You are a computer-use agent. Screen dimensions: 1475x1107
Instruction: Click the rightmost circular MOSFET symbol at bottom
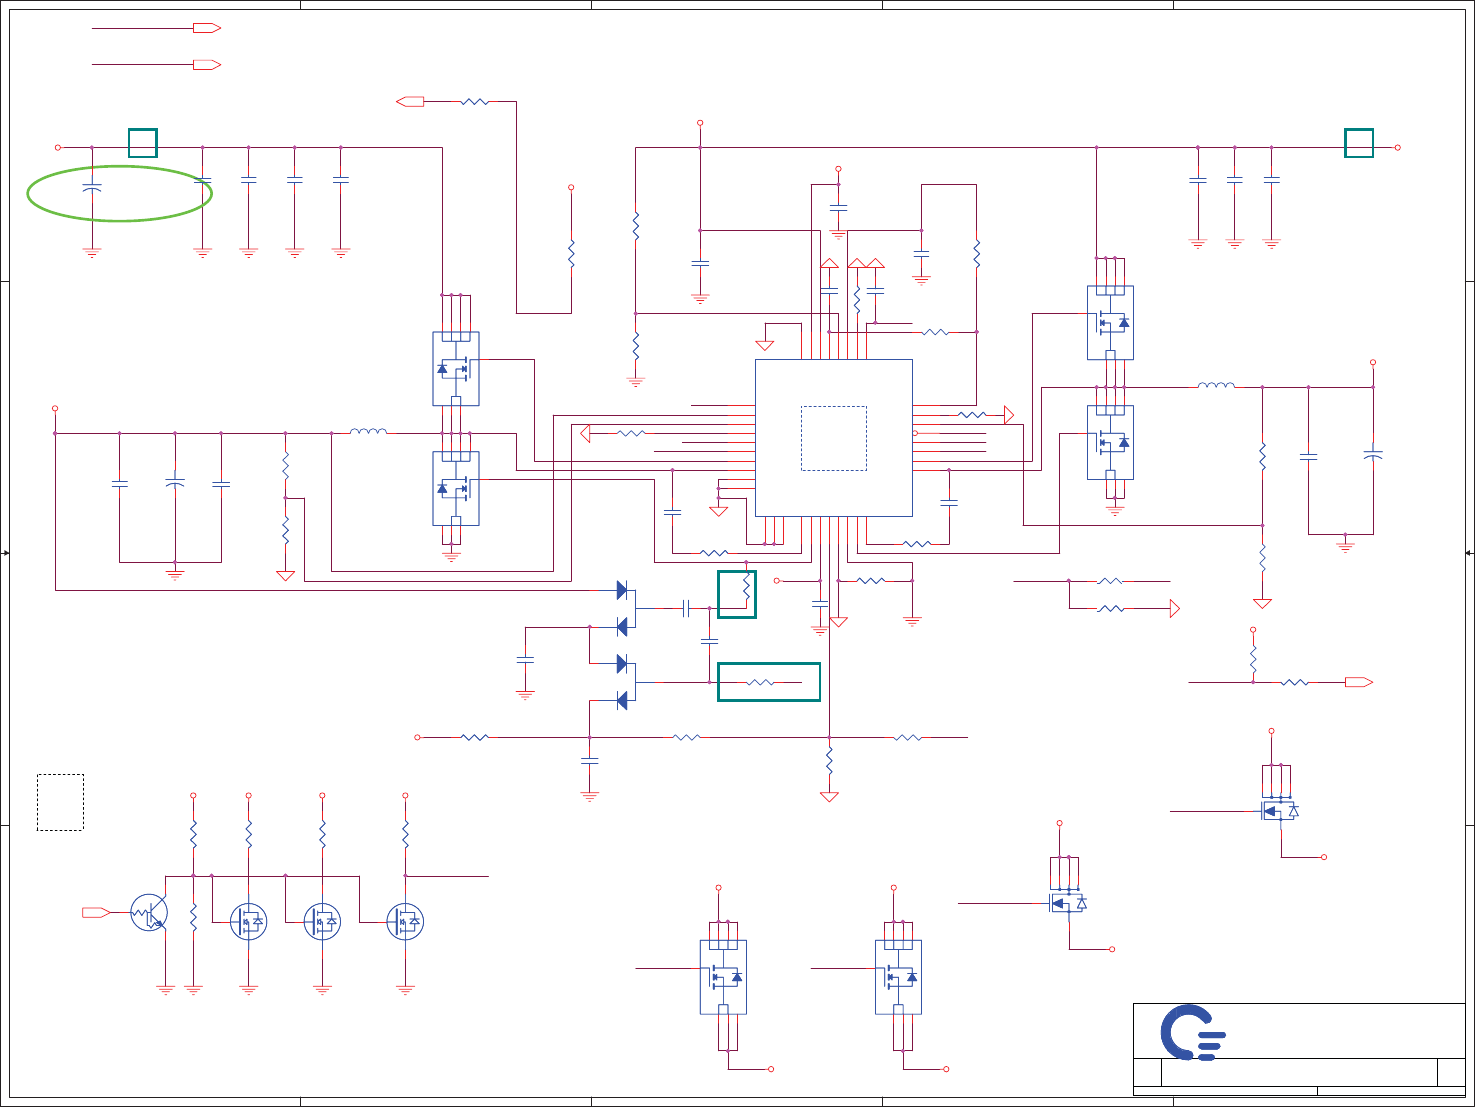click(405, 921)
